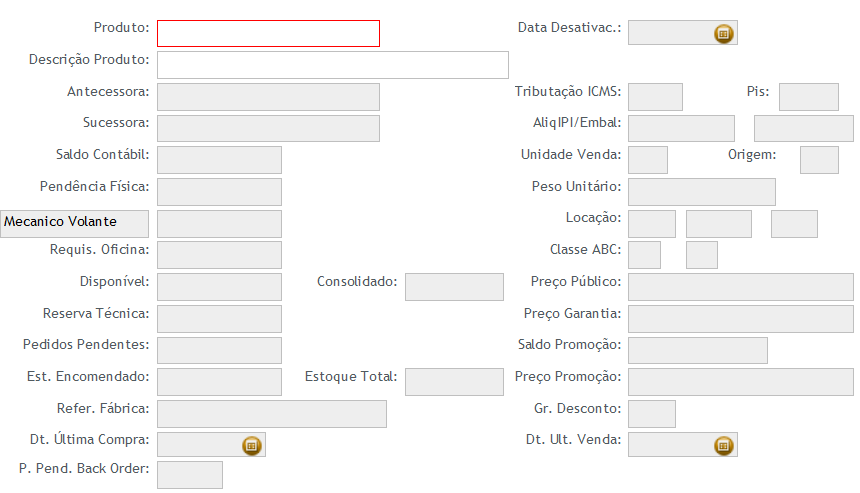Select the Pis field
The height and width of the screenshot is (493, 860).
809,97
